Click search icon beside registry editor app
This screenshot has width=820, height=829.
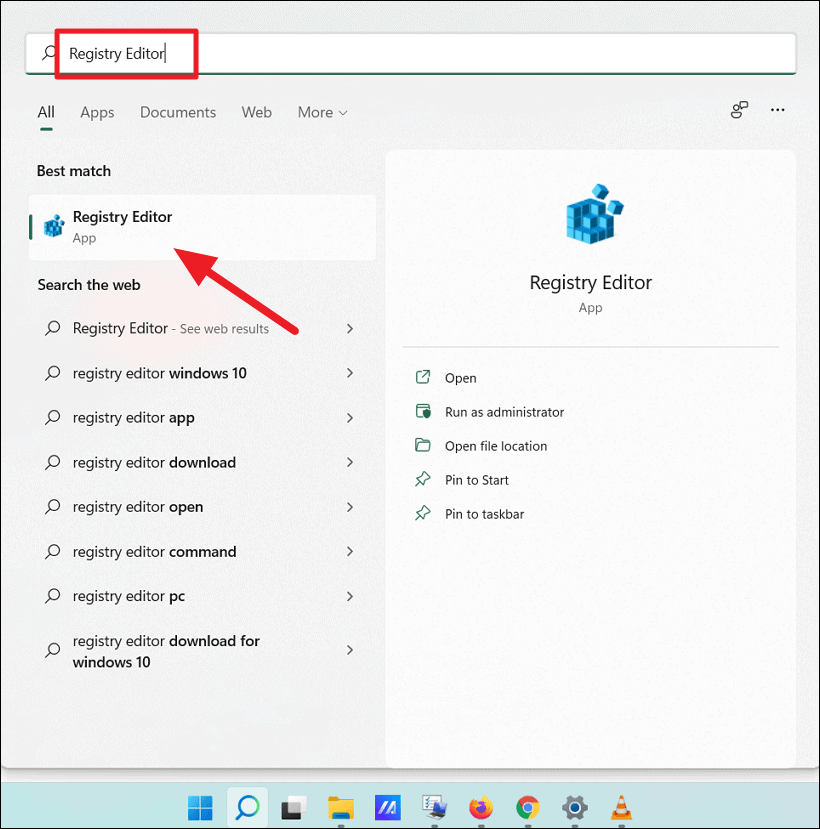pos(53,418)
